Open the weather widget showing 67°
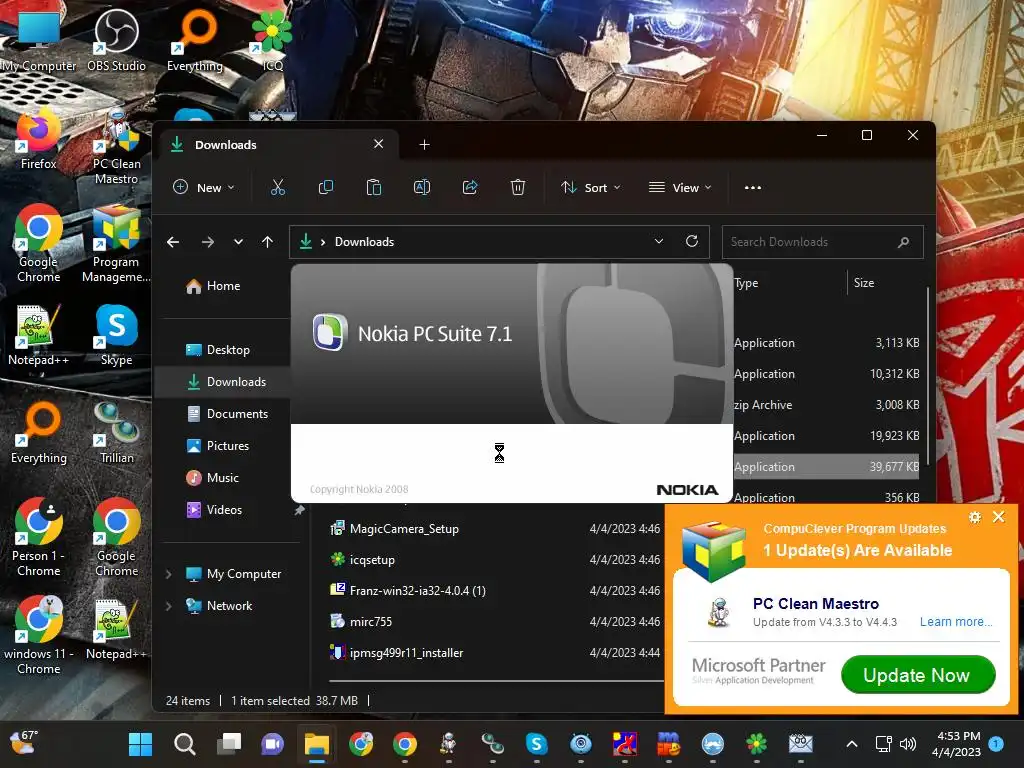 24,743
